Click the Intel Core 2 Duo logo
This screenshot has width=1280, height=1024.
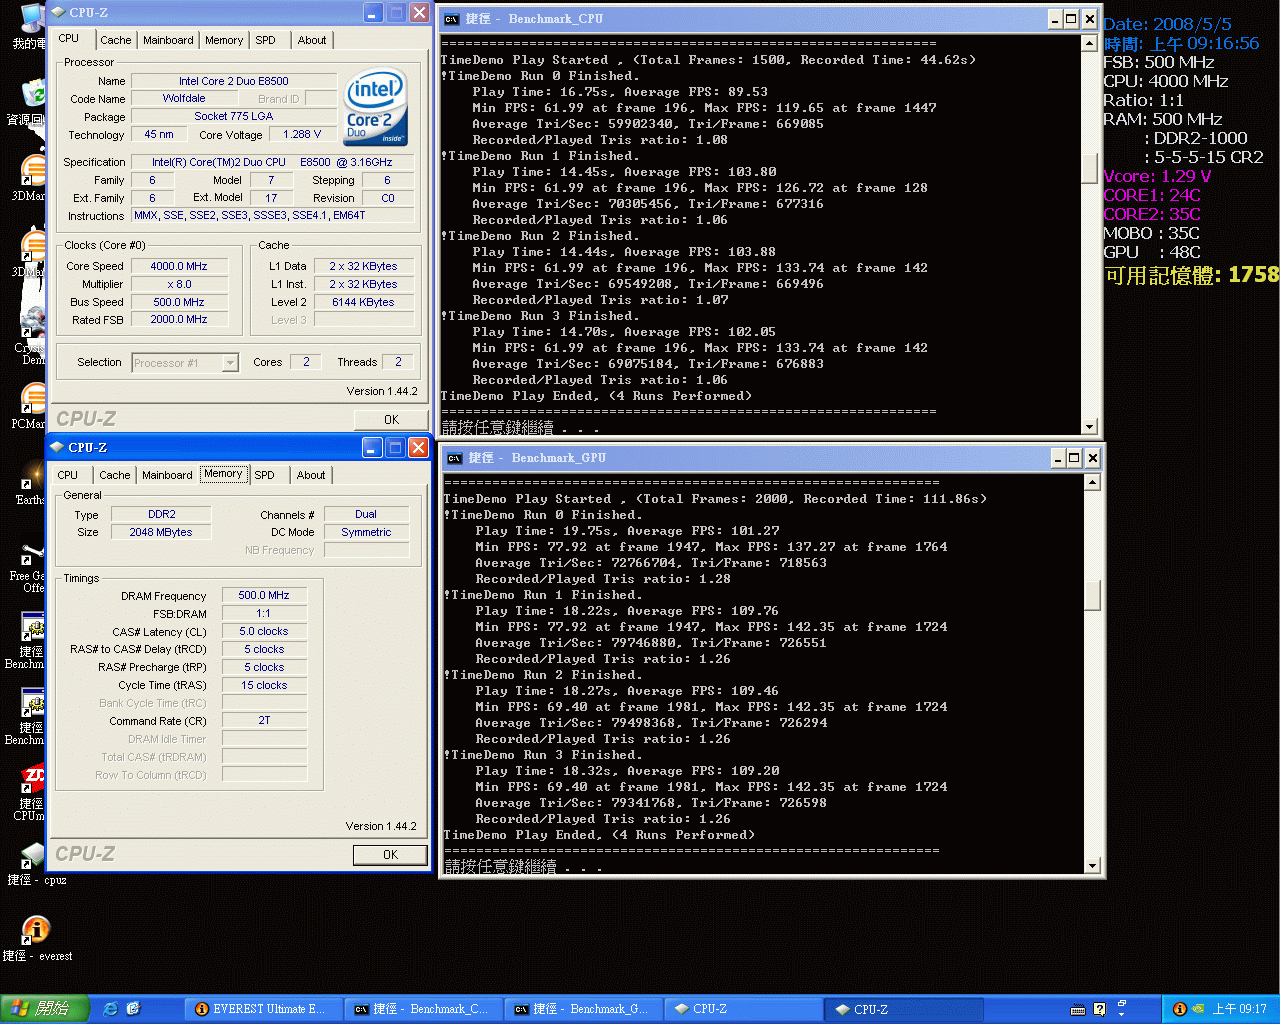coord(376,105)
